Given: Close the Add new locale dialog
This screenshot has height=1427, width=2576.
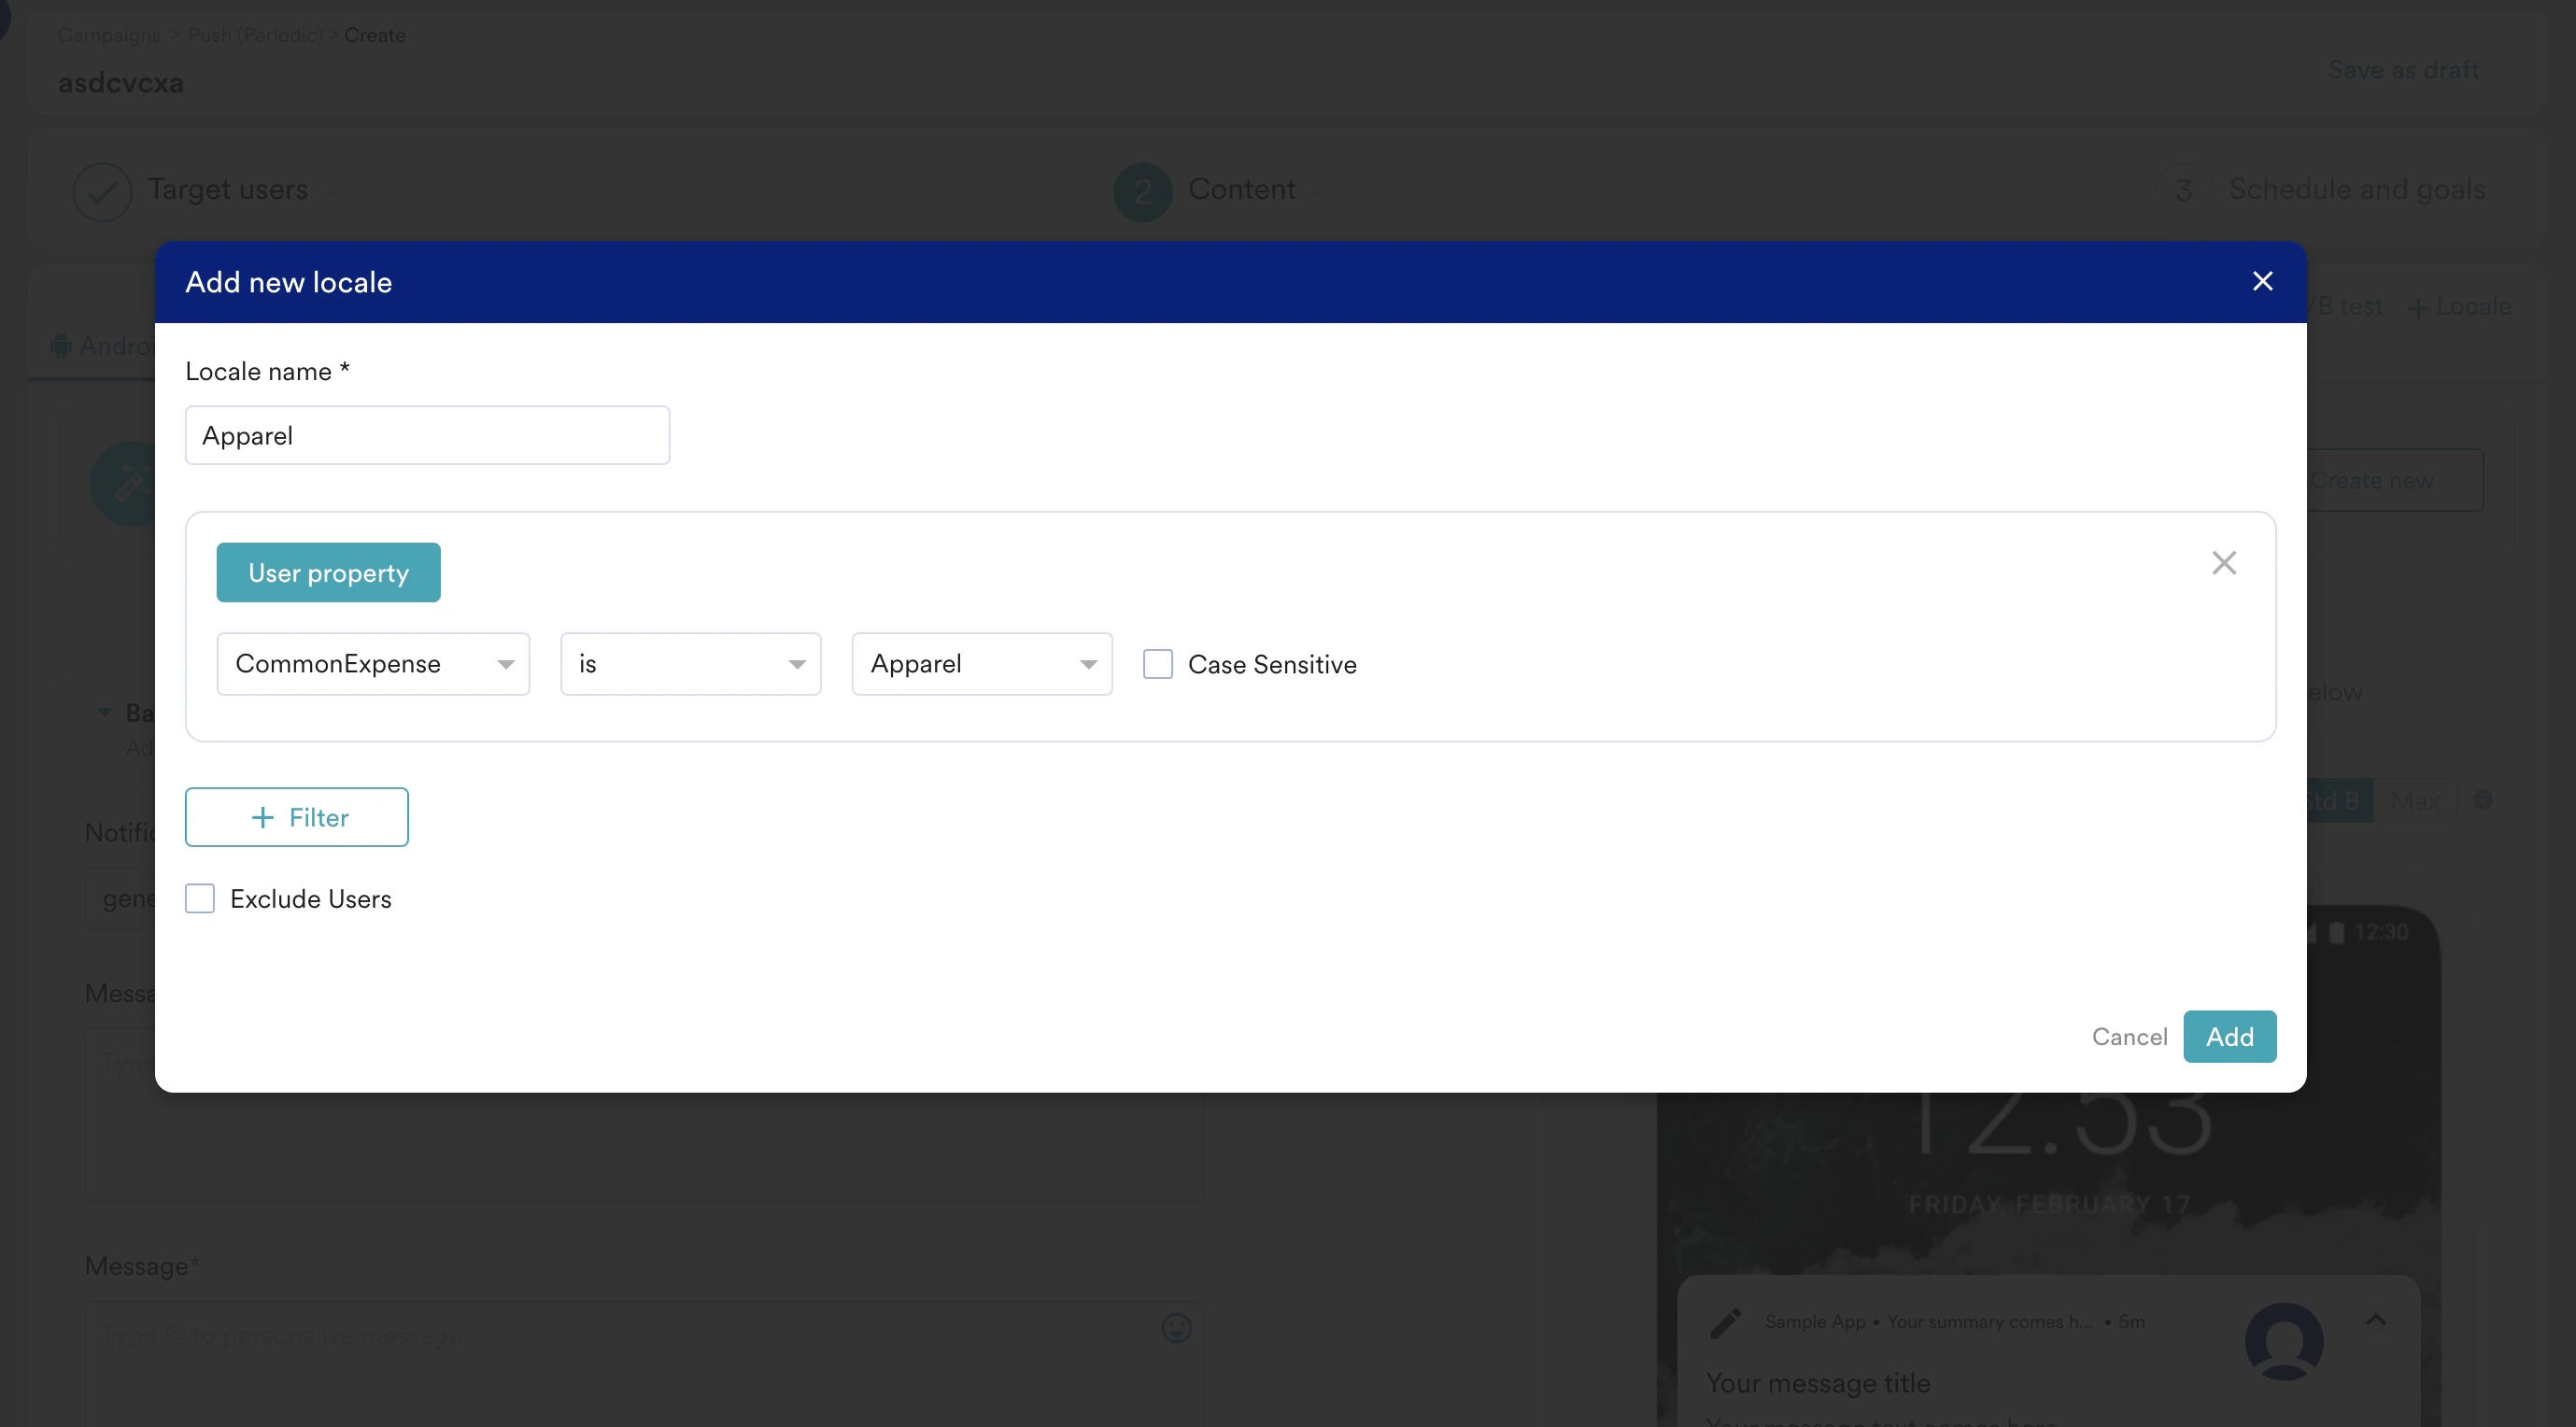Looking at the screenshot, I should [x=2262, y=281].
